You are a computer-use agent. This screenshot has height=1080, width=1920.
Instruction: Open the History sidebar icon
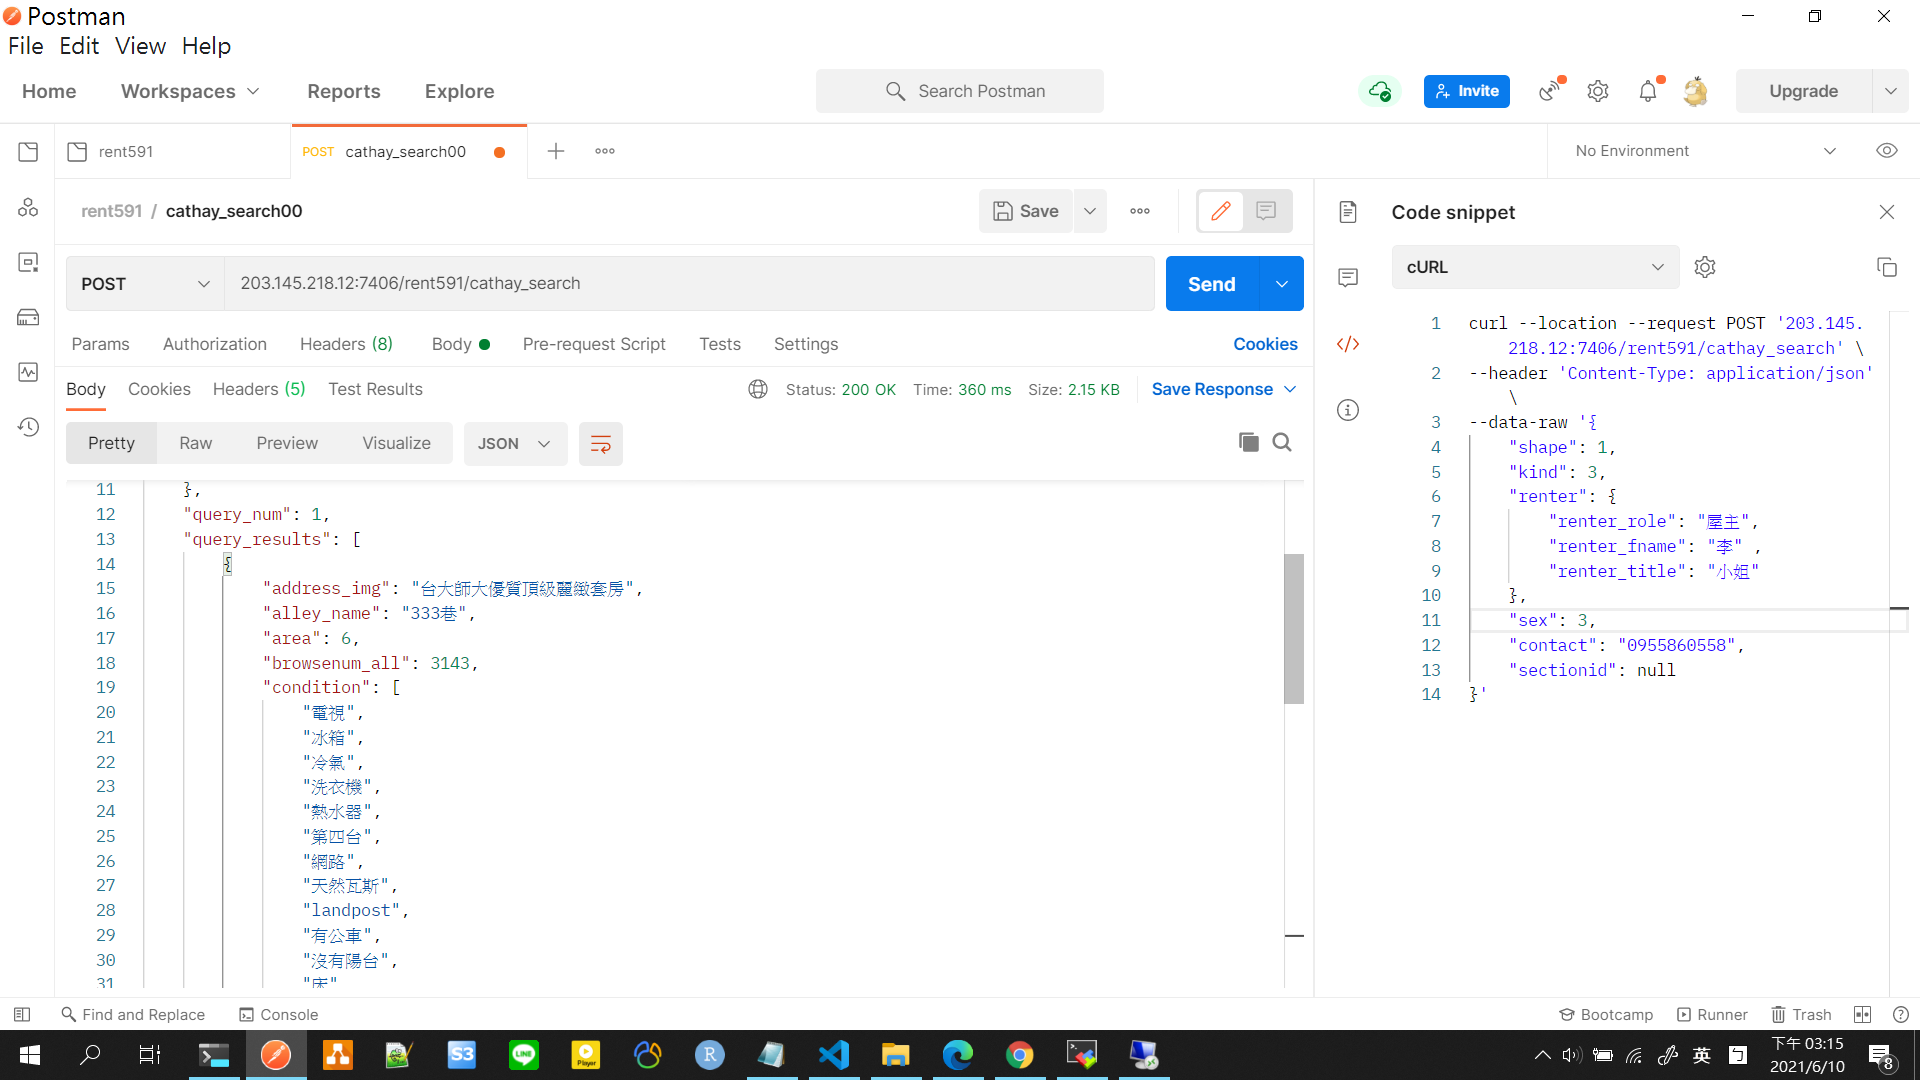click(x=28, y=427)
